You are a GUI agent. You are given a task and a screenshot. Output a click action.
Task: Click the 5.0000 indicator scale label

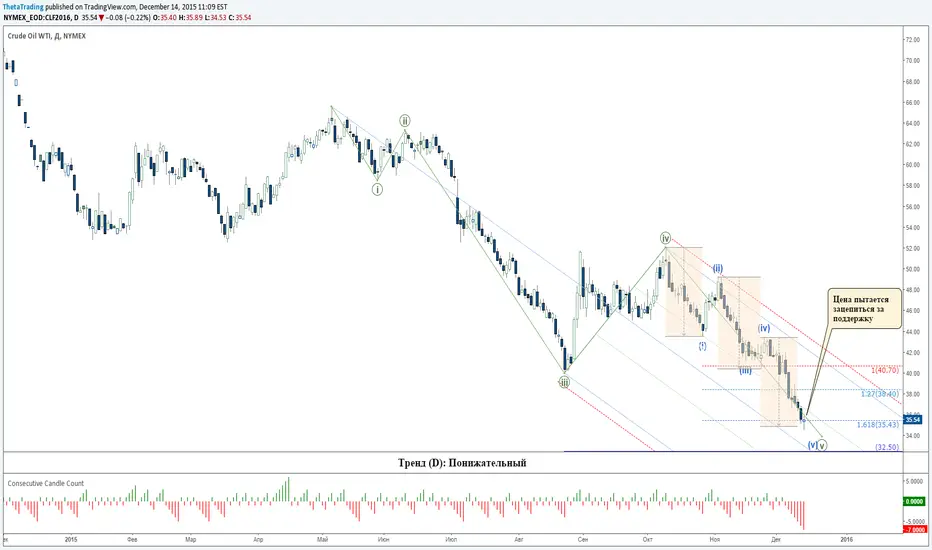coord(914,481)
